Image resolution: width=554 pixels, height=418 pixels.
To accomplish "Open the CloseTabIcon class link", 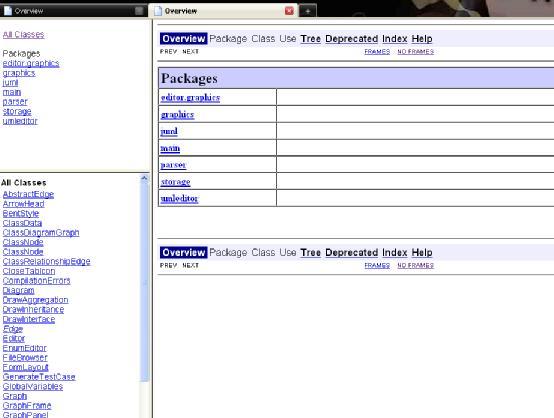I will coord(29,271).
